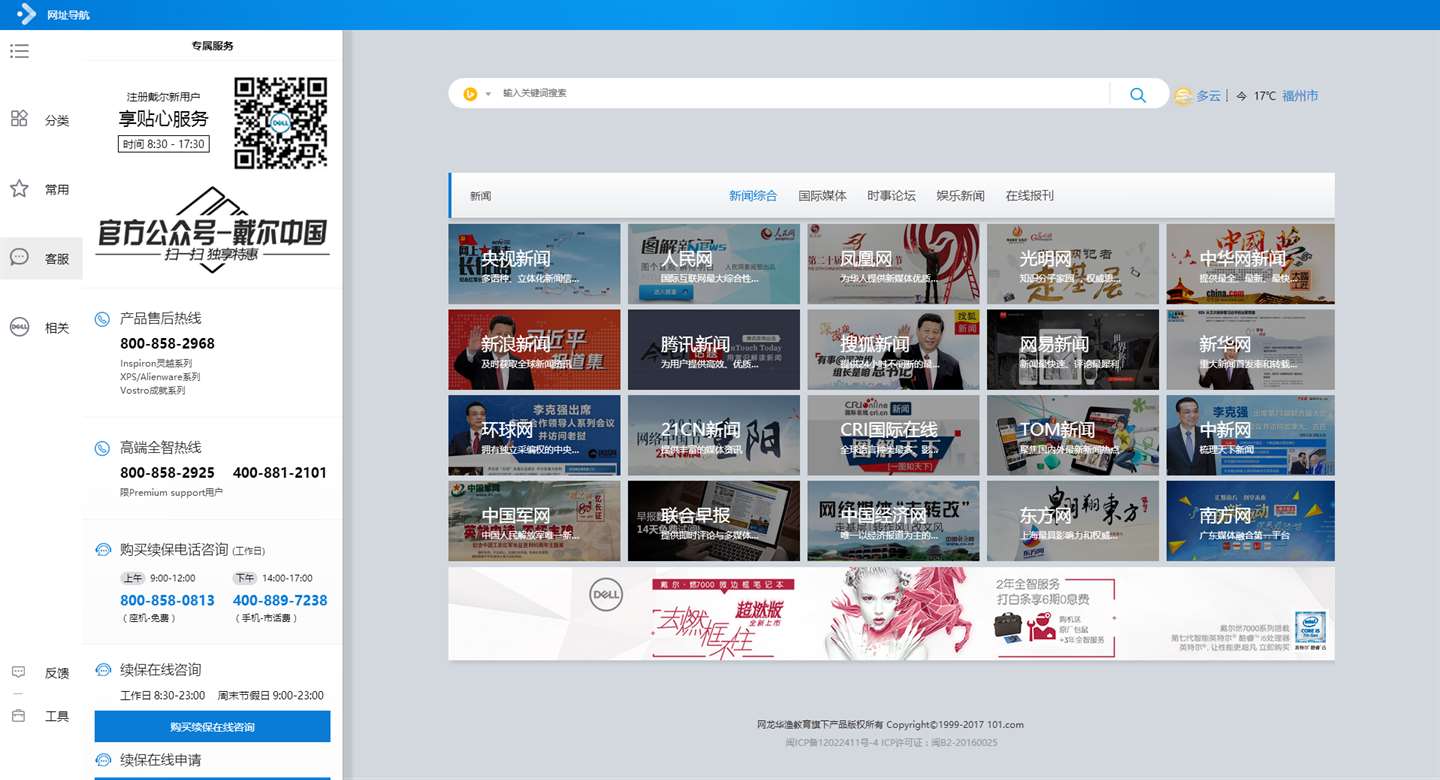Click the phone number 800-858-0813
1440x780 pixels.
(167, 600)
